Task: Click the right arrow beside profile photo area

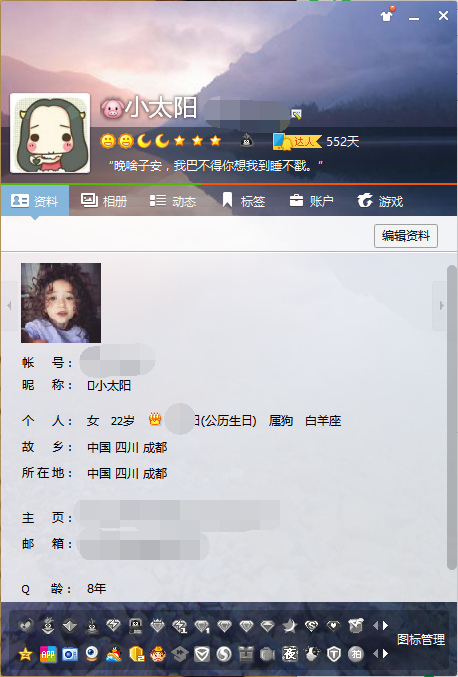Action: (441, 306)
